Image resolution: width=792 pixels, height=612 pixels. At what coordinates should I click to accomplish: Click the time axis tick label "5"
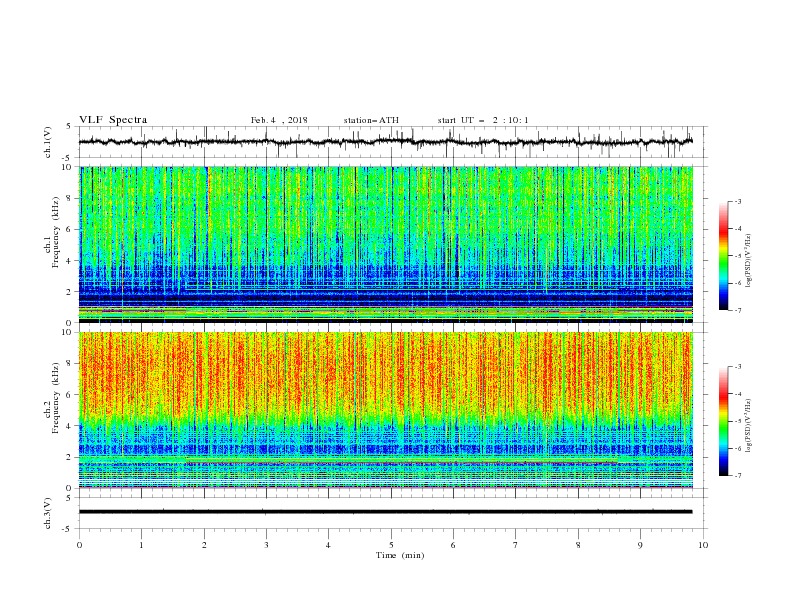point(391,545)
